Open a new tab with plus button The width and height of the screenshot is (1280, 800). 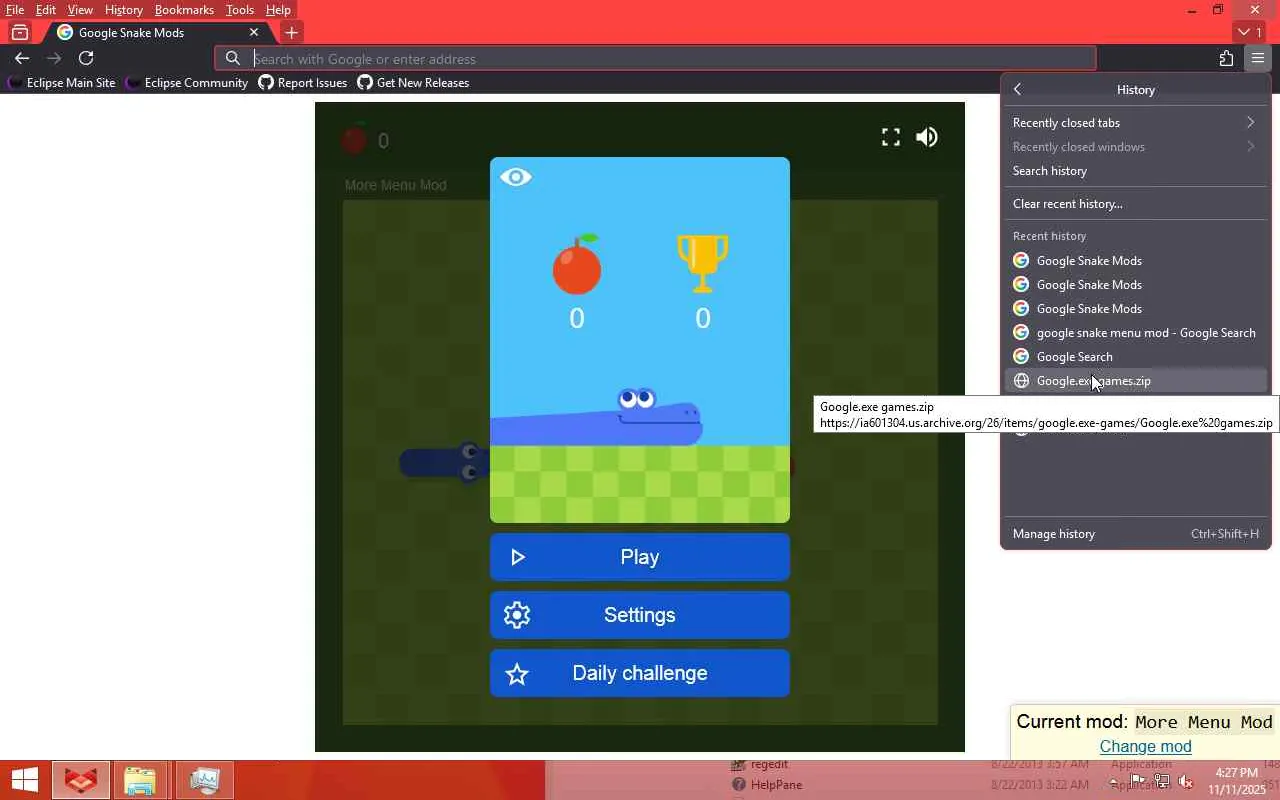click(x=291, y=32)
